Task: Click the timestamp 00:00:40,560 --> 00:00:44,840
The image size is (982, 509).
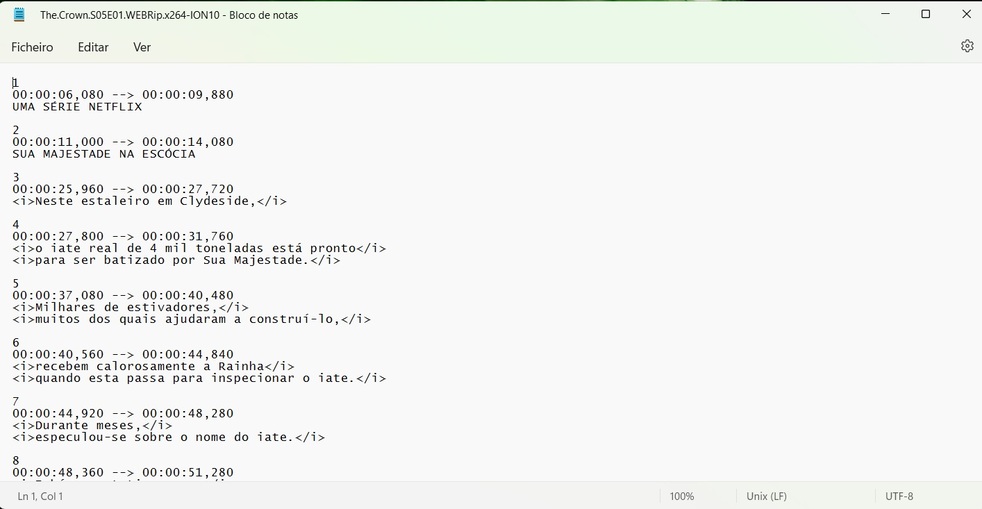Action: point(123,354)
